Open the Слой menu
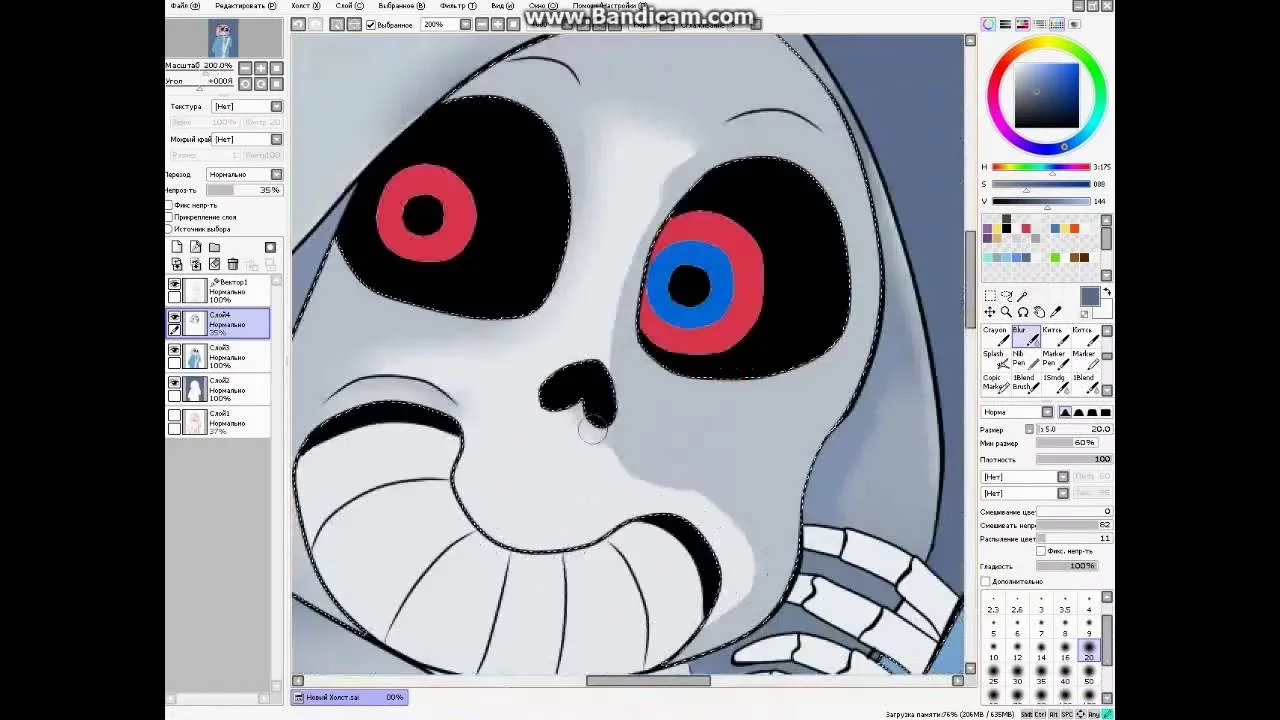The image size is (1280, 720). 350,6
